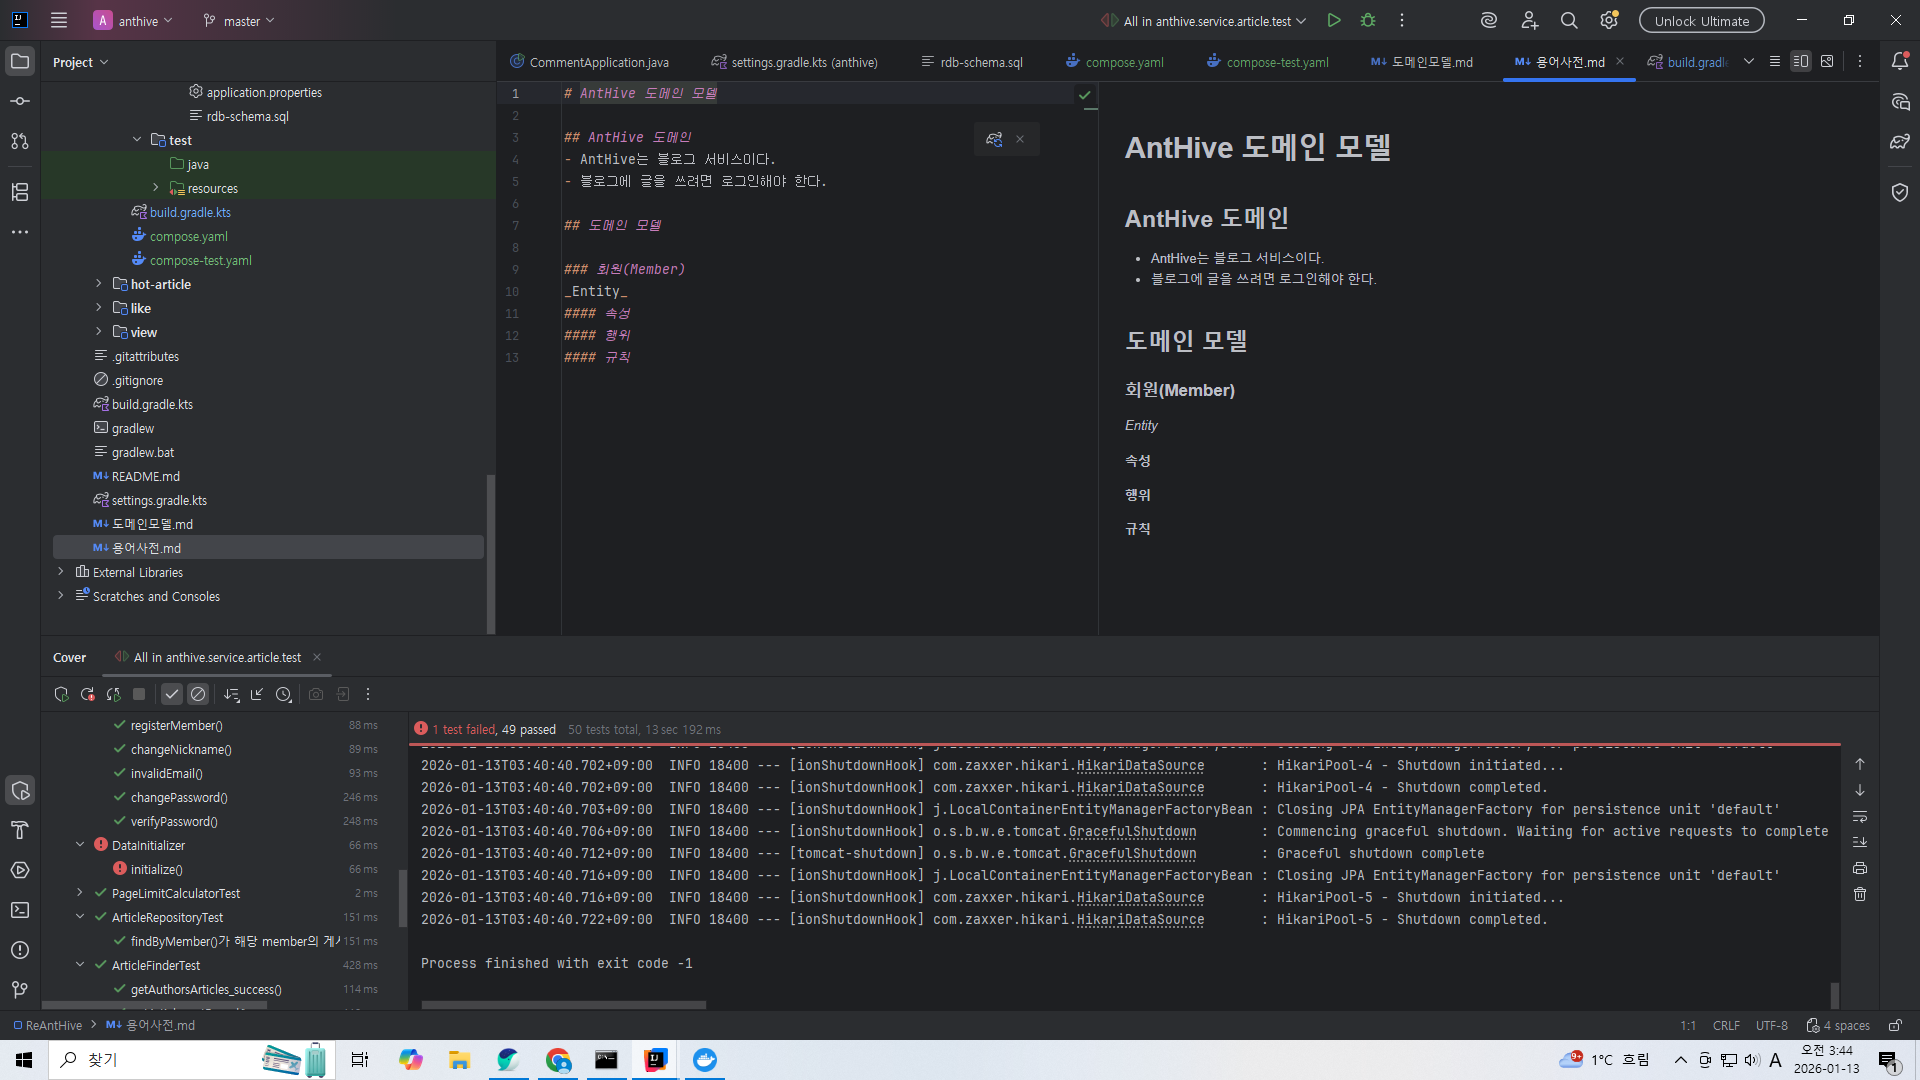
Task: Run the All in anthive.service.article.test configuration
Action: tap(1334, 20)
